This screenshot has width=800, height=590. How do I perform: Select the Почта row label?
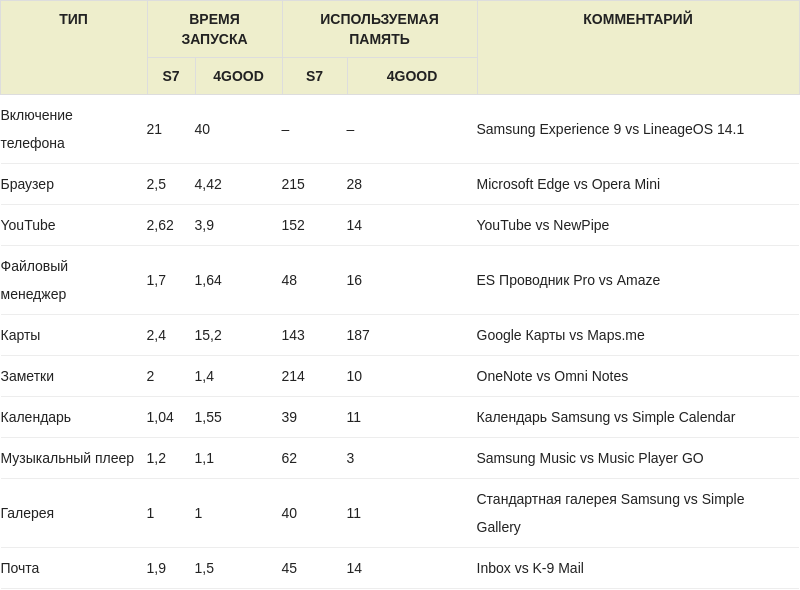pyautogui.click(x=20, y=568)
